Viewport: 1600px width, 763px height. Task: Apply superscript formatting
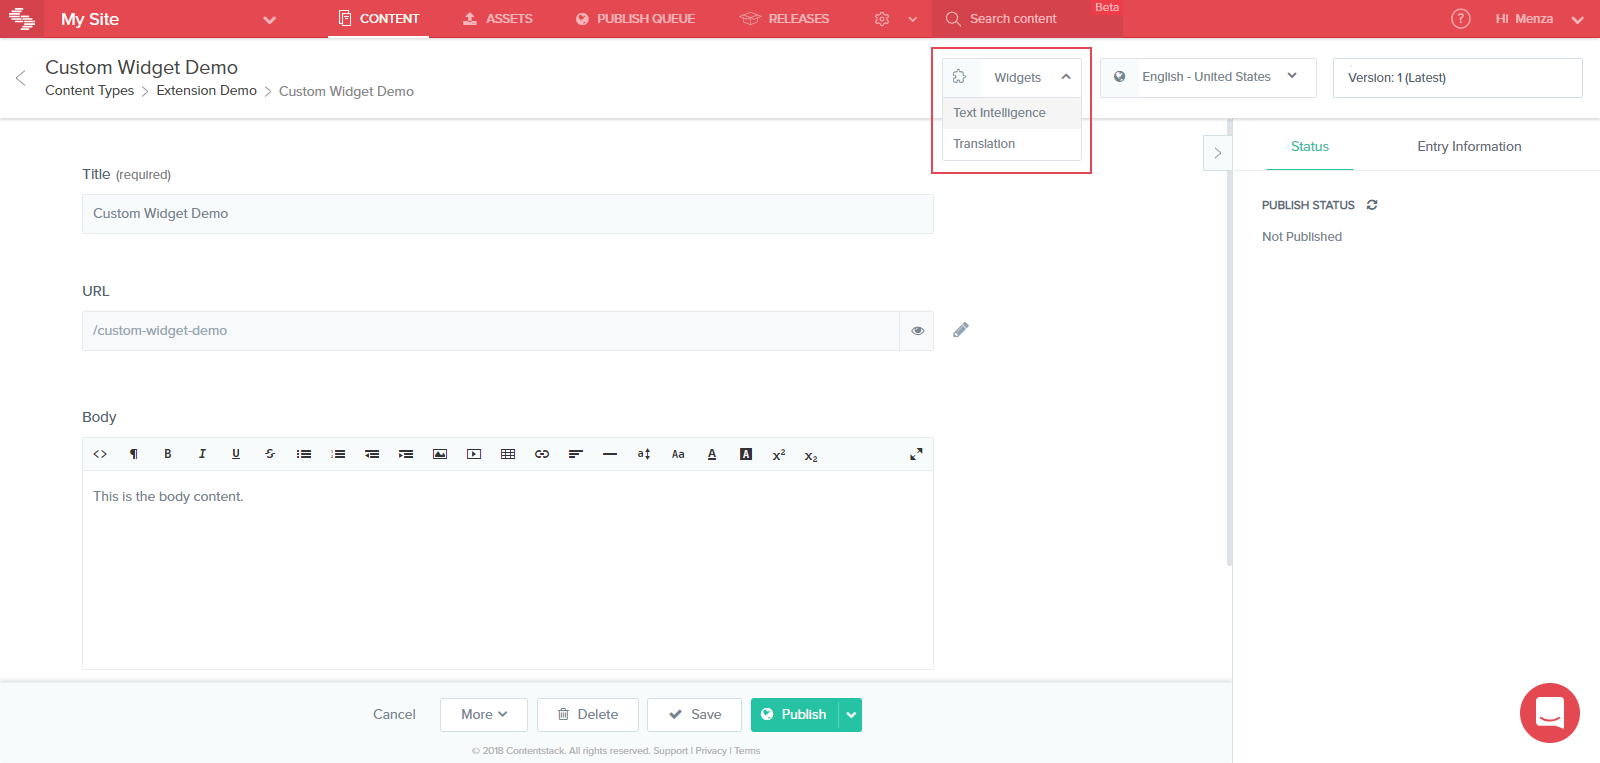pos(779,455)
